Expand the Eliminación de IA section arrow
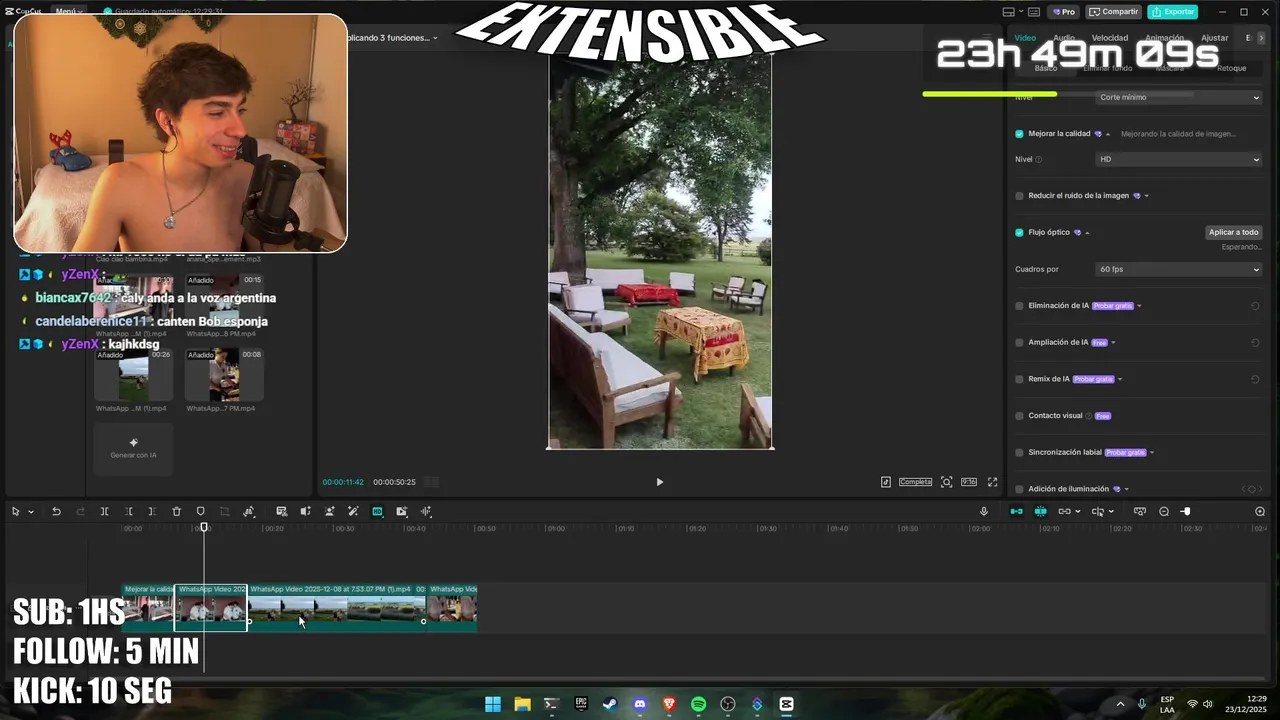1280x720 pixels. pyautogui.click(x=1139, y=306)
